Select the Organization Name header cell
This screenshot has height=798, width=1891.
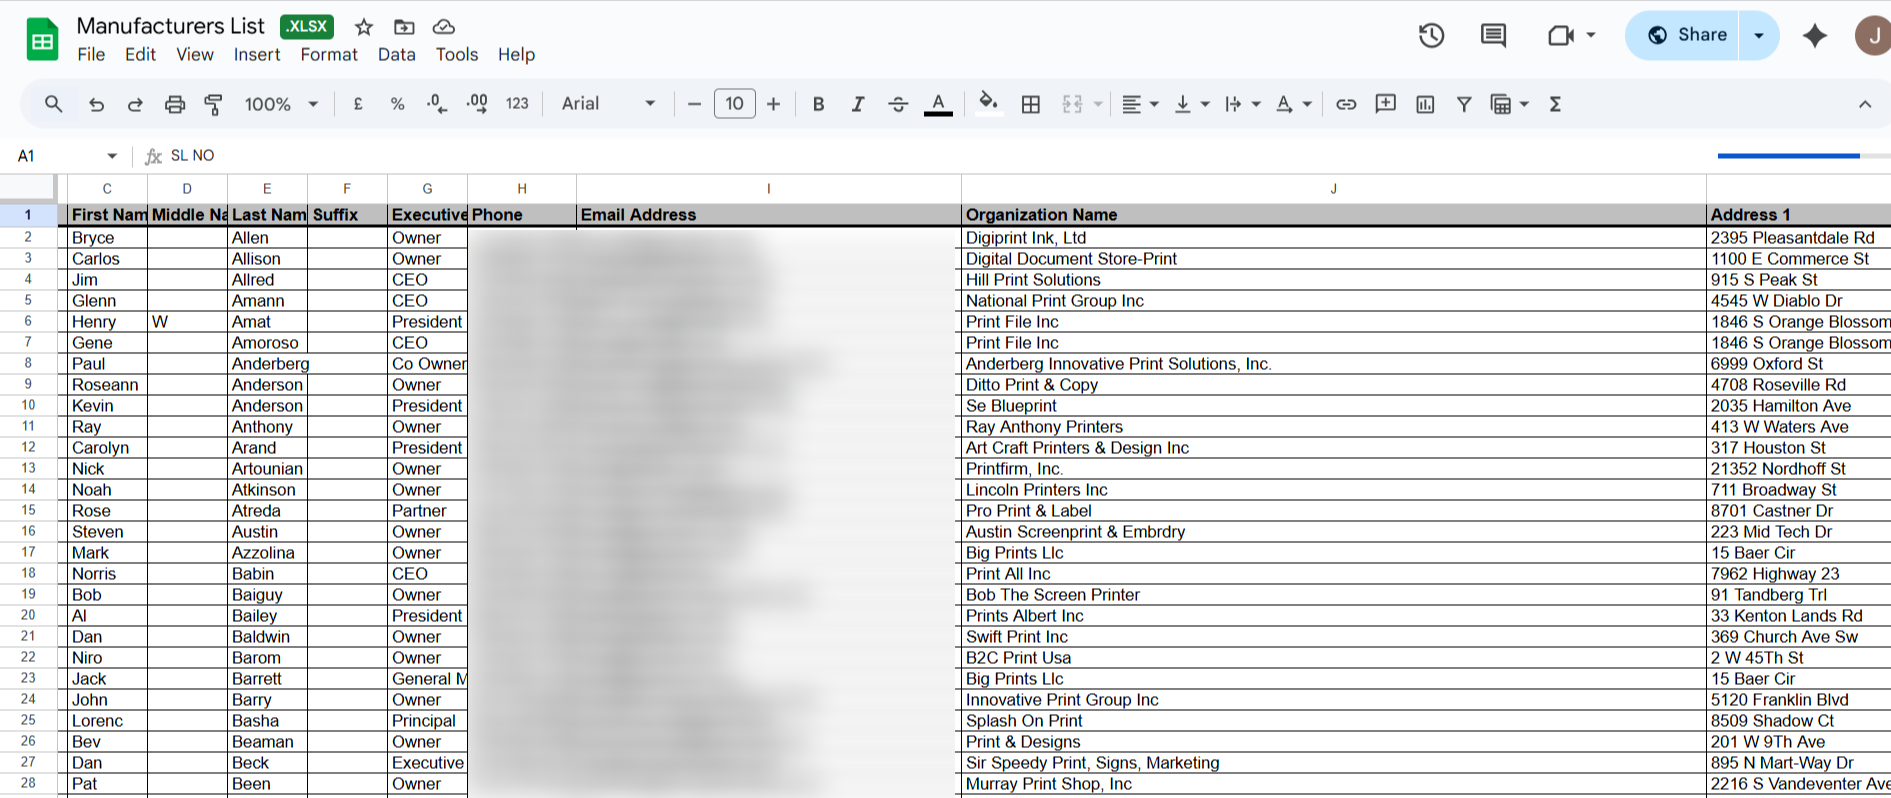point(1332,215)
